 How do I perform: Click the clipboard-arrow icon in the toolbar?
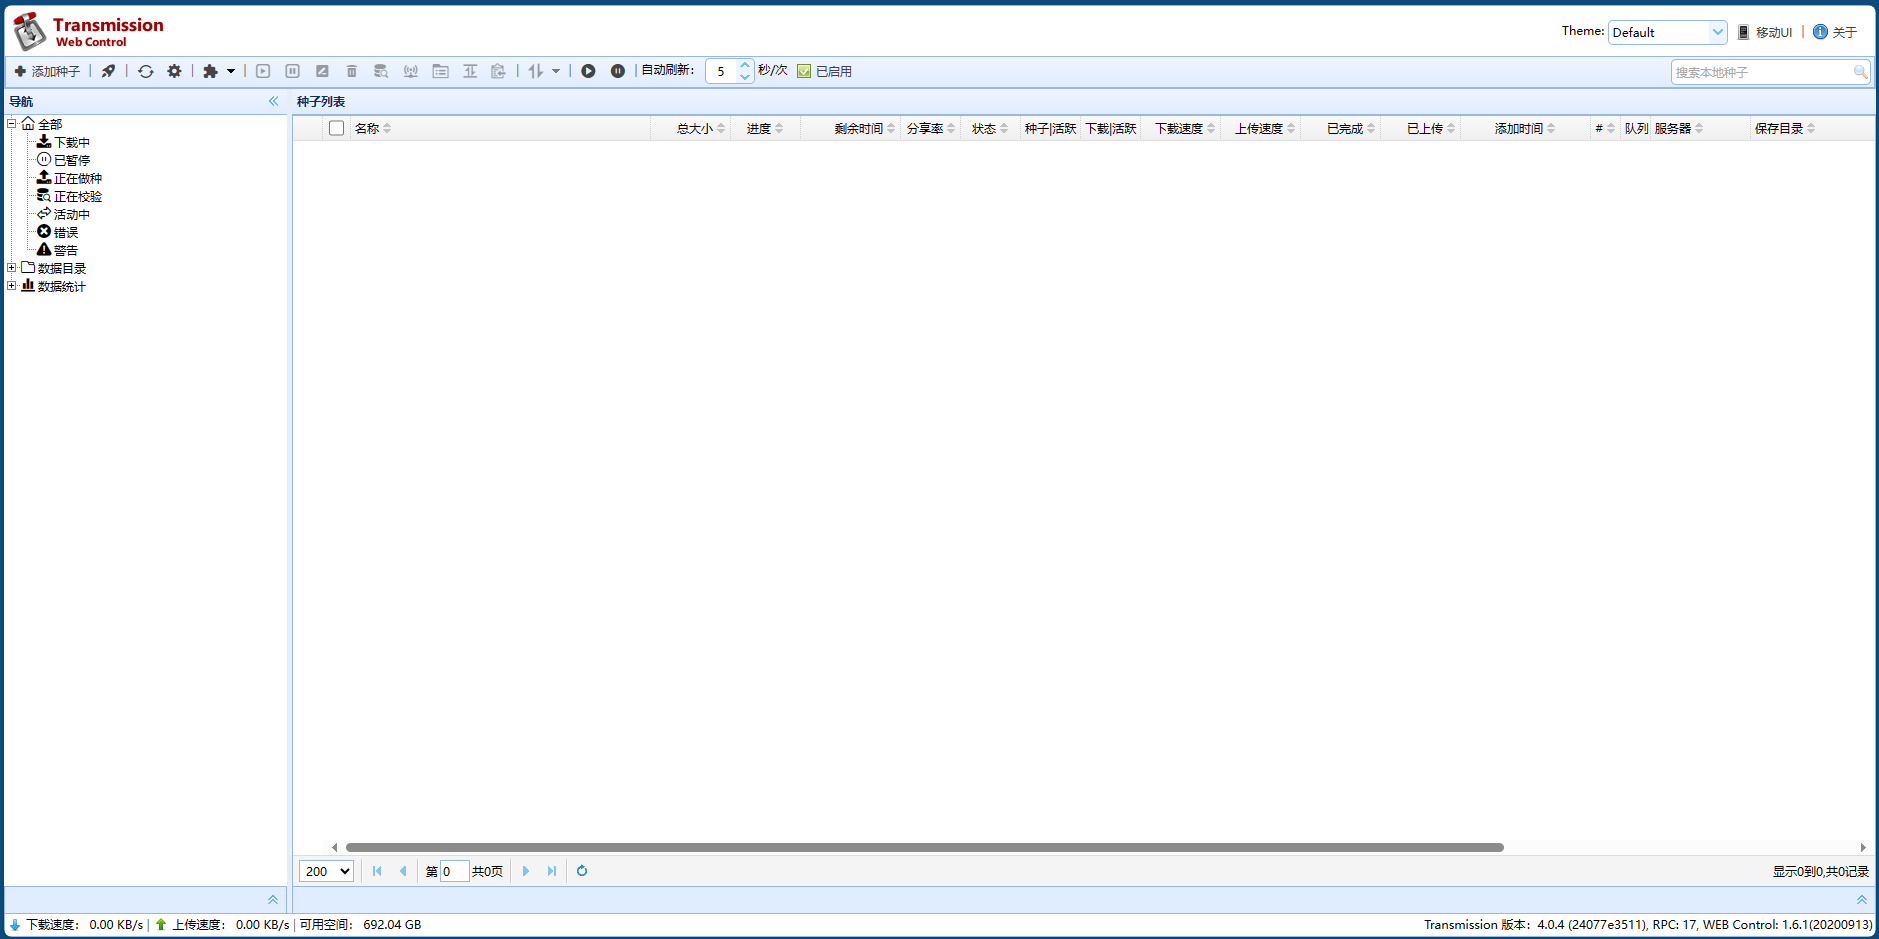[x=499, y=71]
